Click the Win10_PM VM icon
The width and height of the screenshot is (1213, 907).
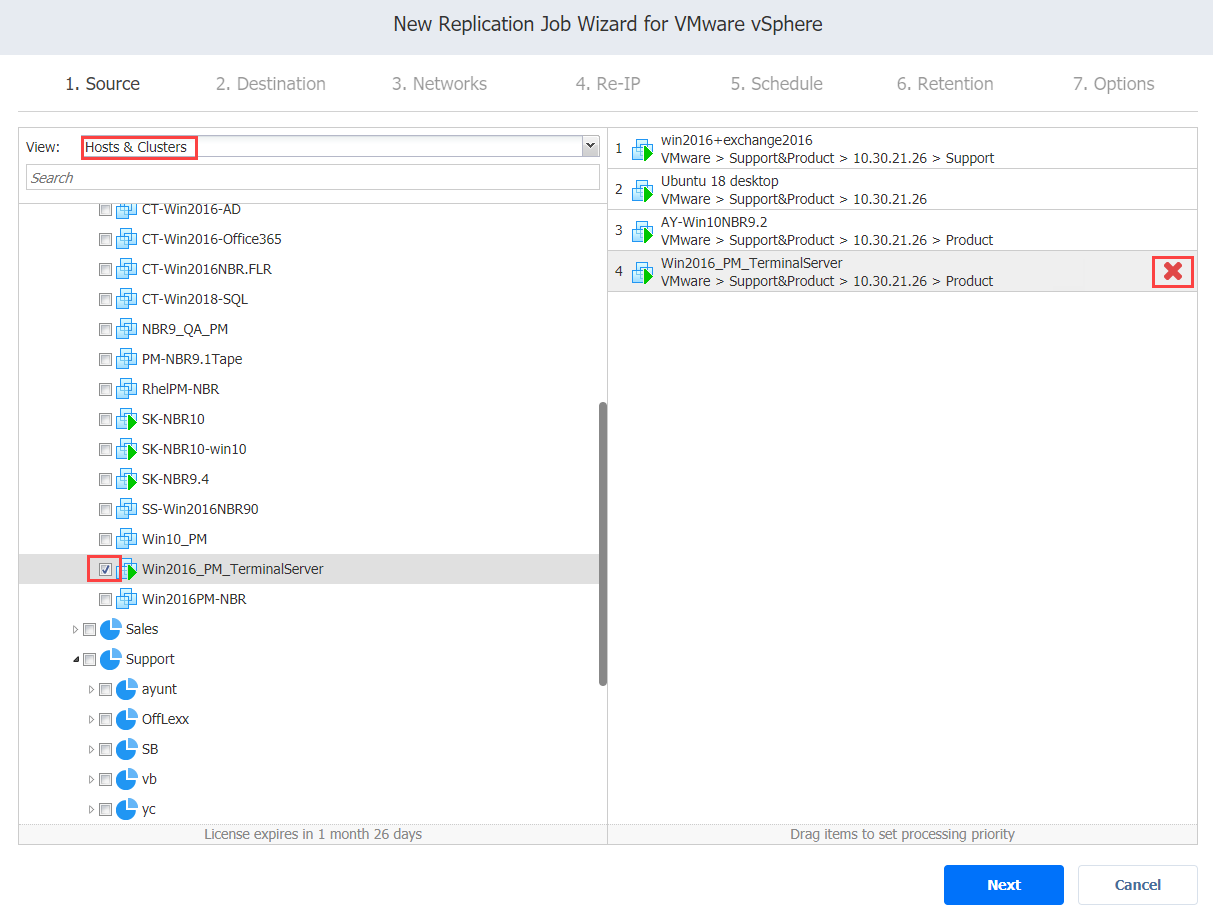click(126, 540)
